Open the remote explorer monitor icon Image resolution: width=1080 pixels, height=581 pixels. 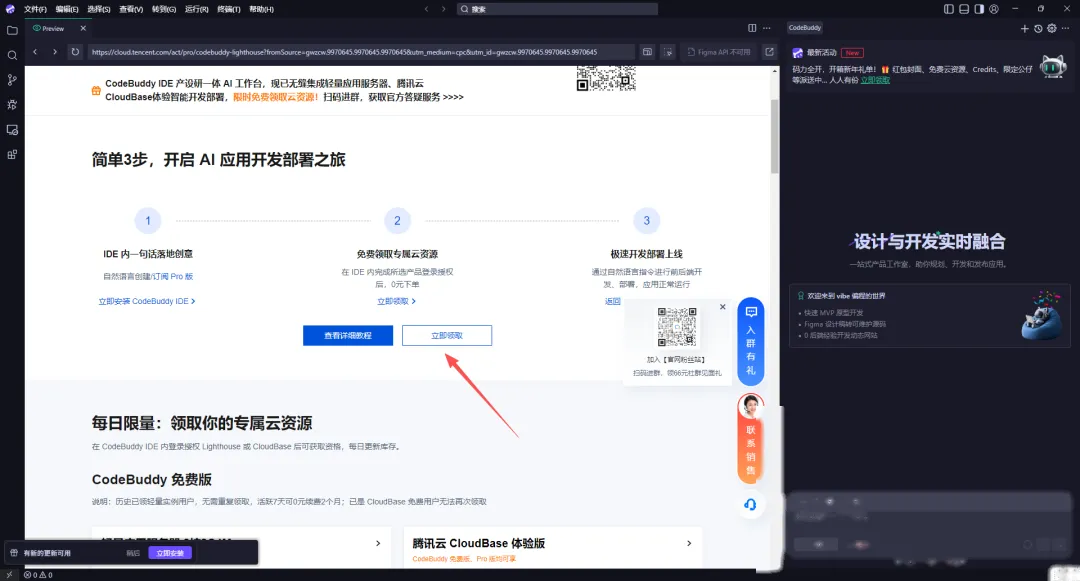12,129
